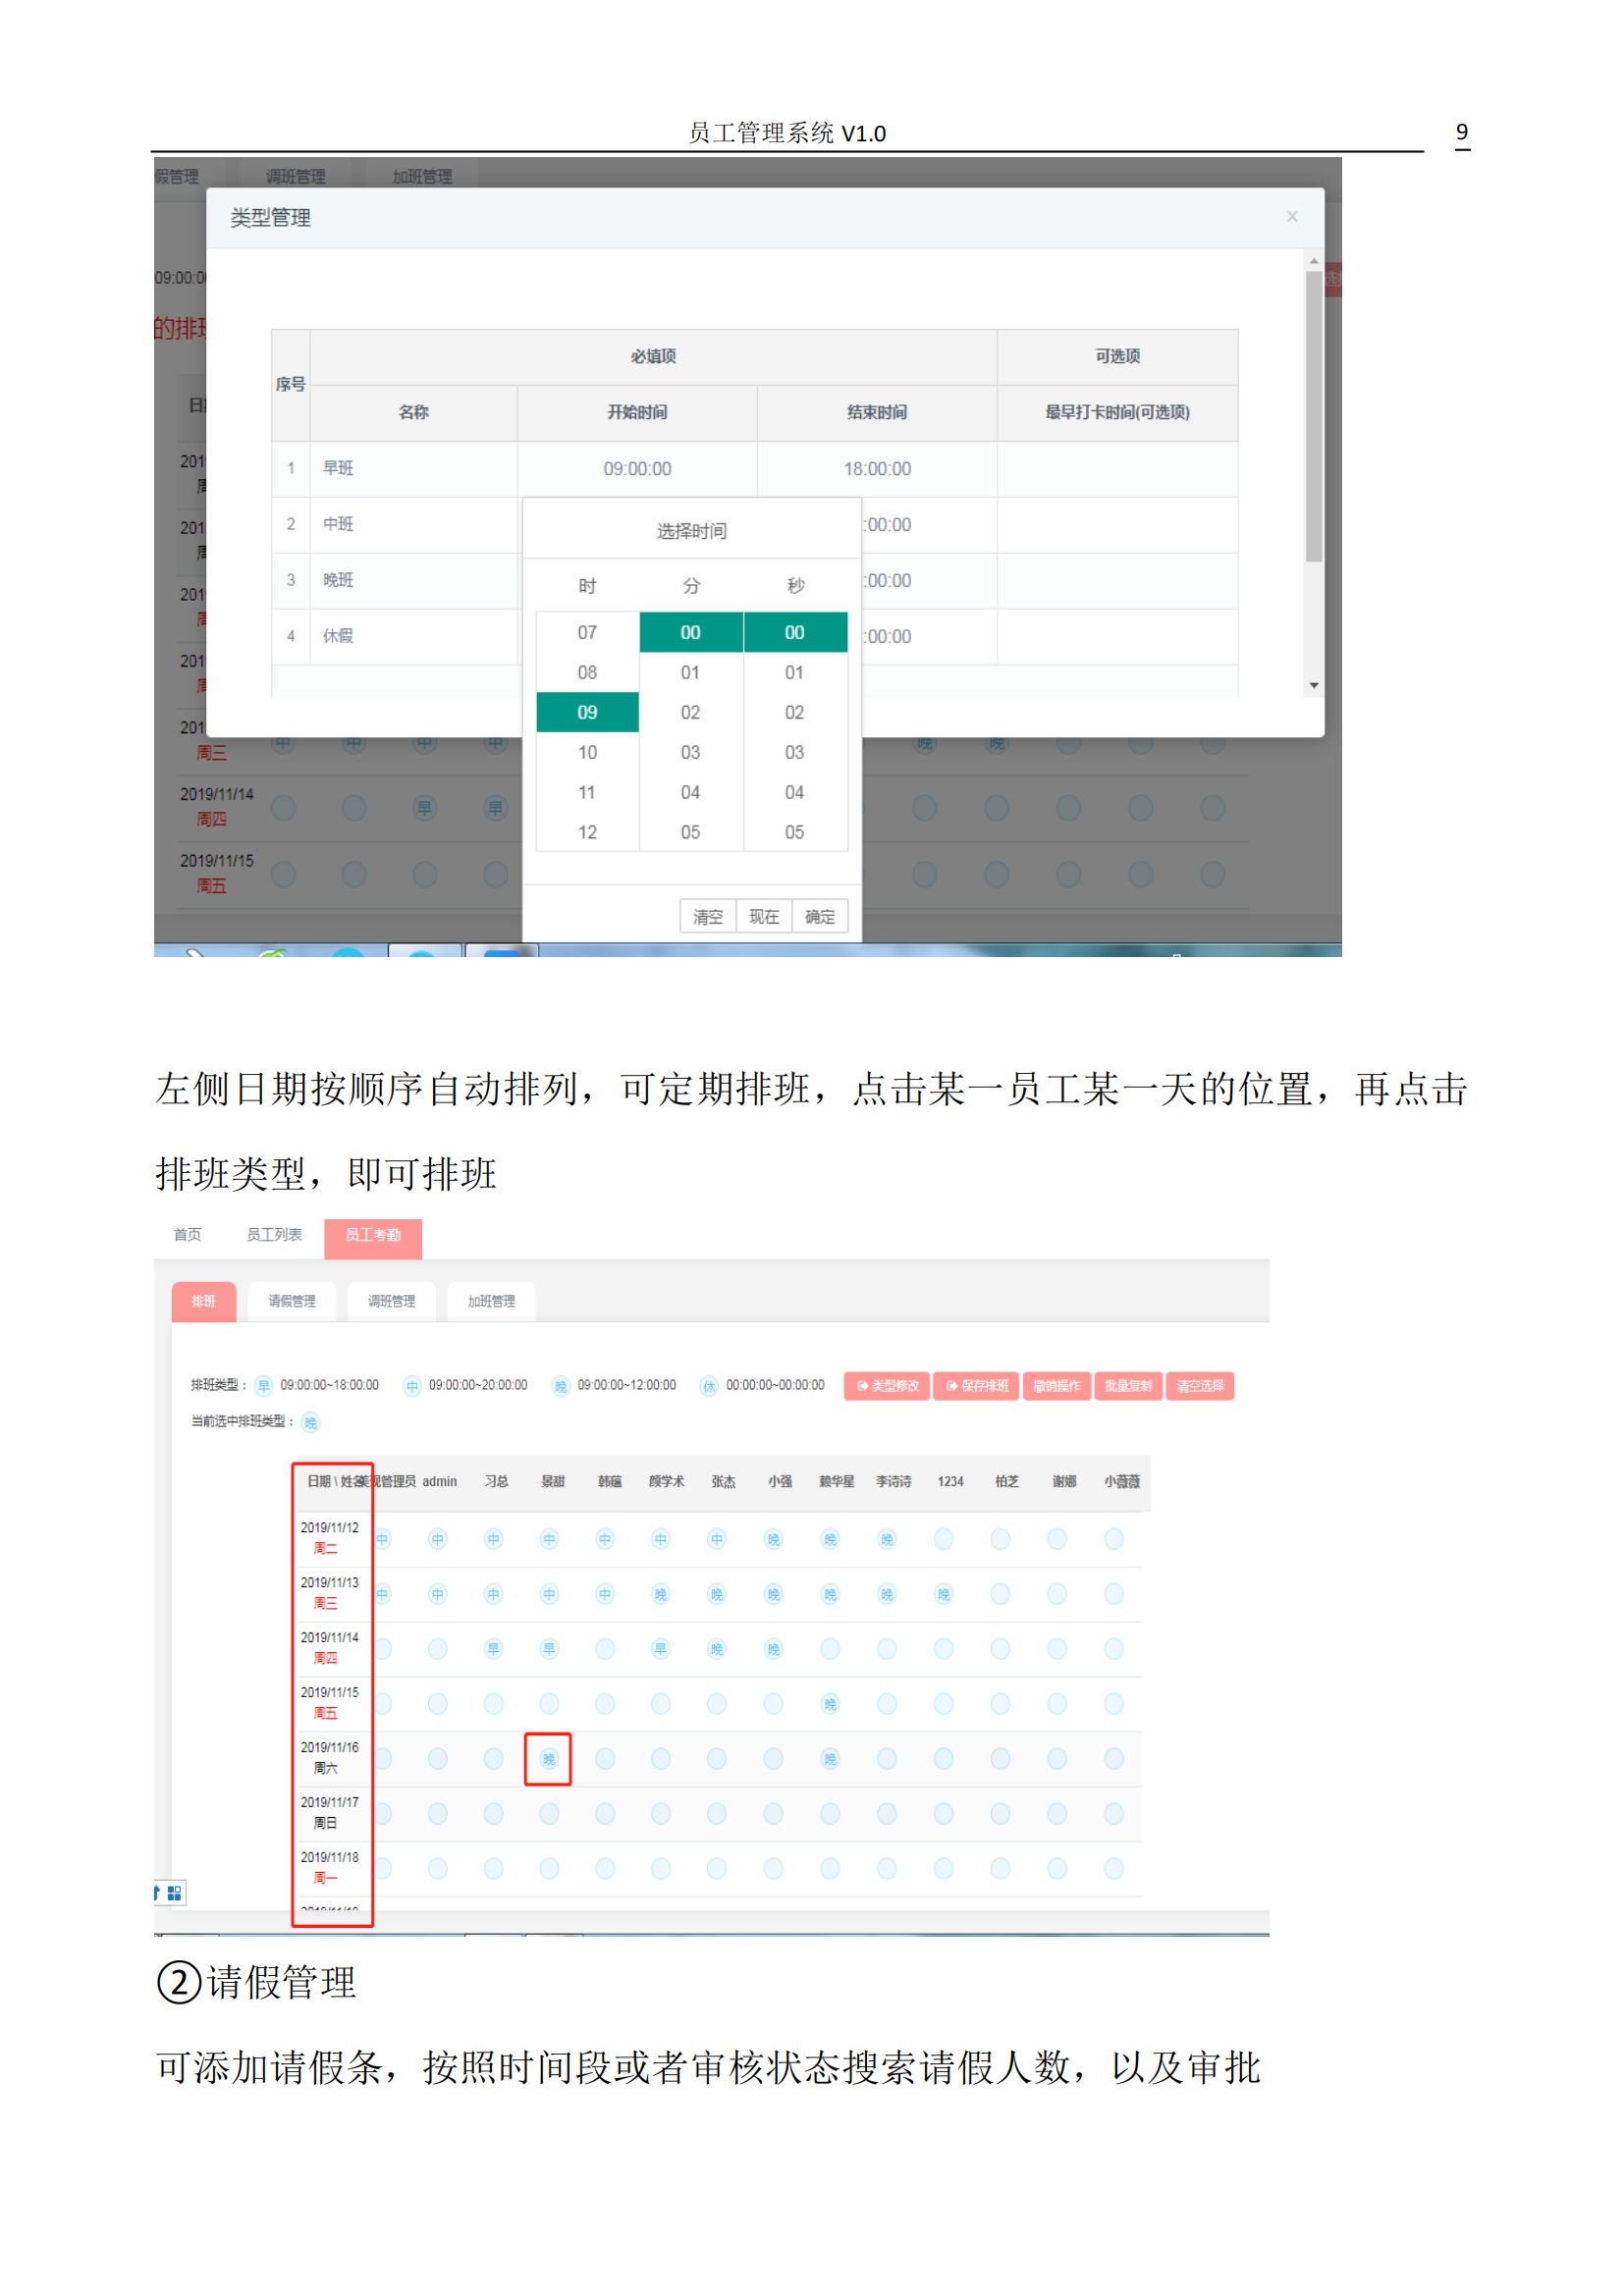Toggle 柏芝's shift circle on 2019/11/15
This screenshot has width=1624, height=2296.
(1000, 1704)
